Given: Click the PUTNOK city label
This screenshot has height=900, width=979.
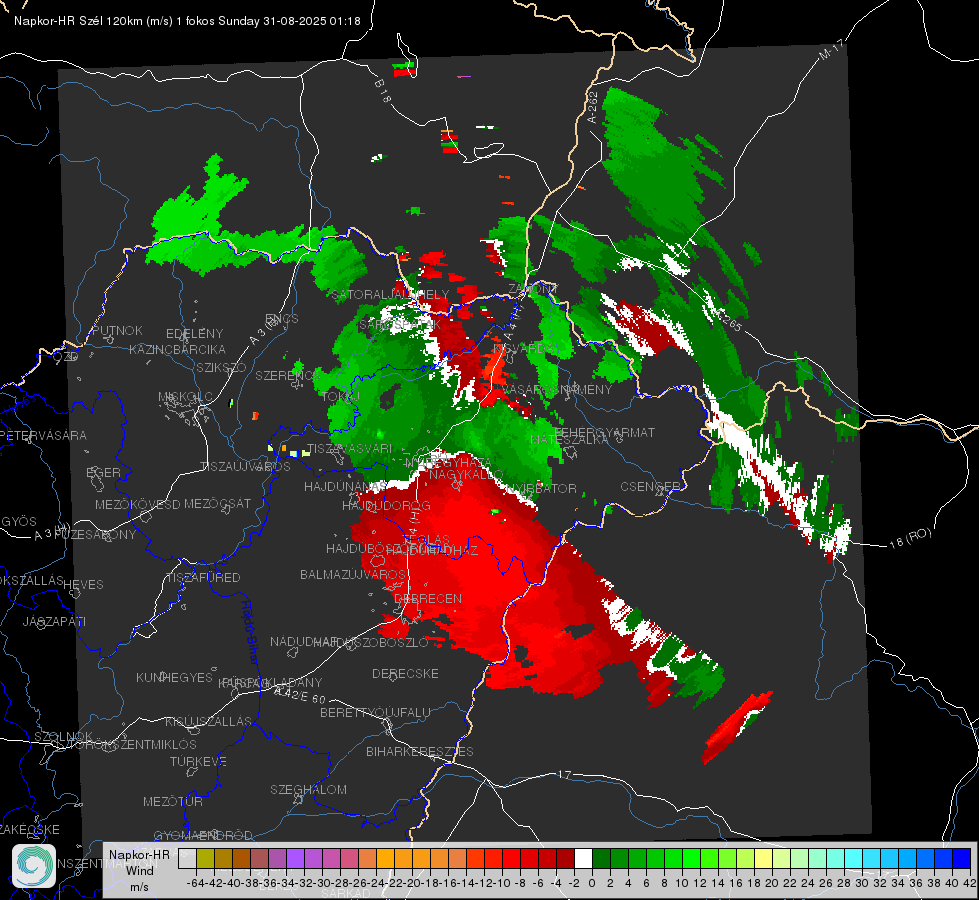Looking at the screenshot, I should (x=117, y=330).
